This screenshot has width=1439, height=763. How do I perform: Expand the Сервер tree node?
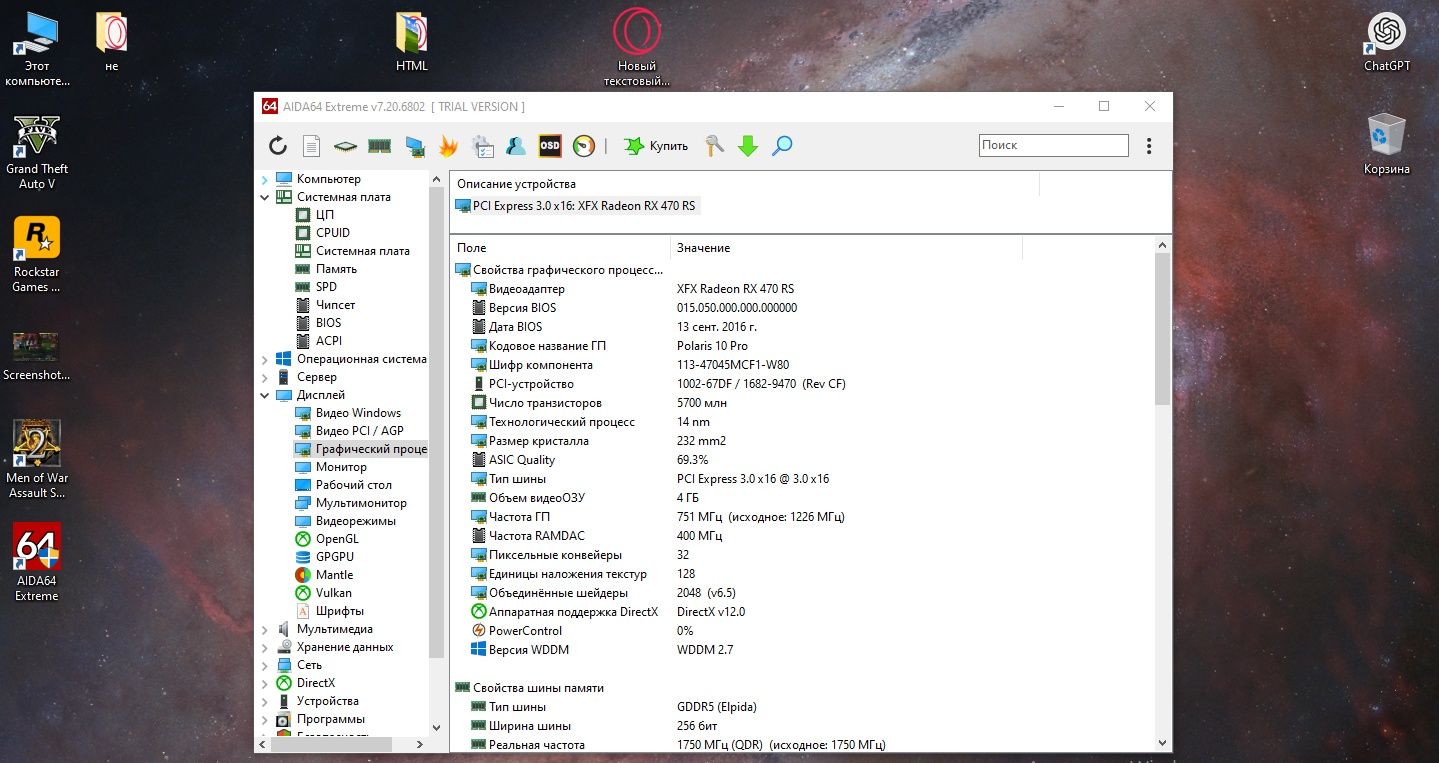pyautogui.click(x=264, y=377)
